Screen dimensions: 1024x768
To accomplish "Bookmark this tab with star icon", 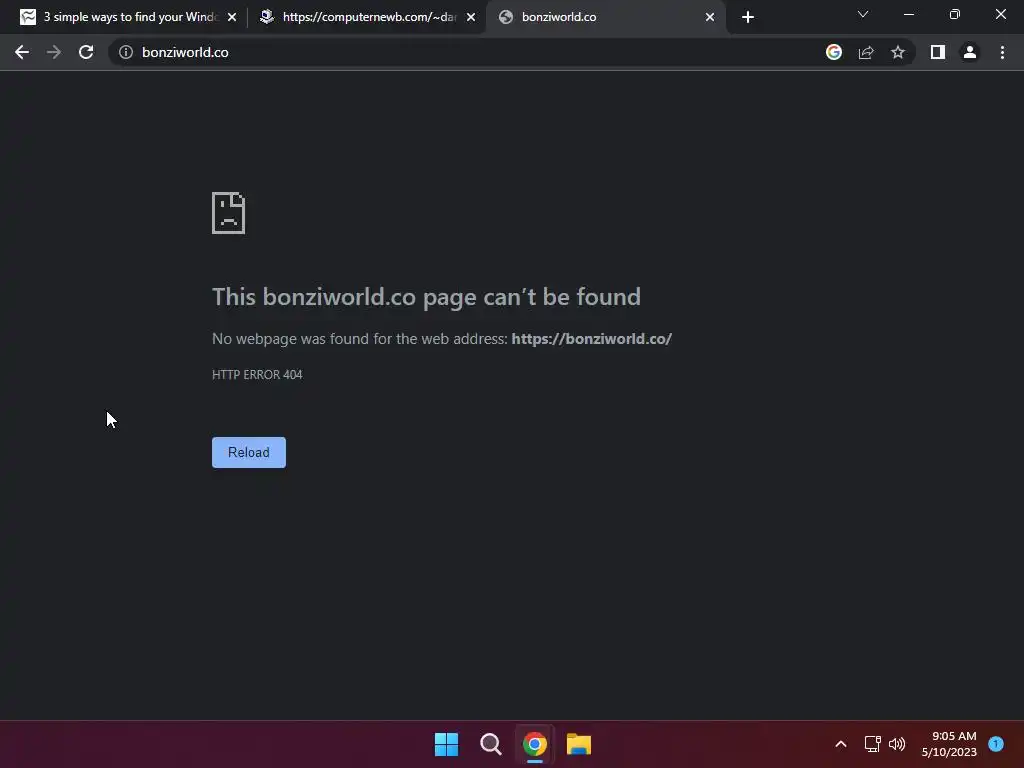I will (898, 52).
